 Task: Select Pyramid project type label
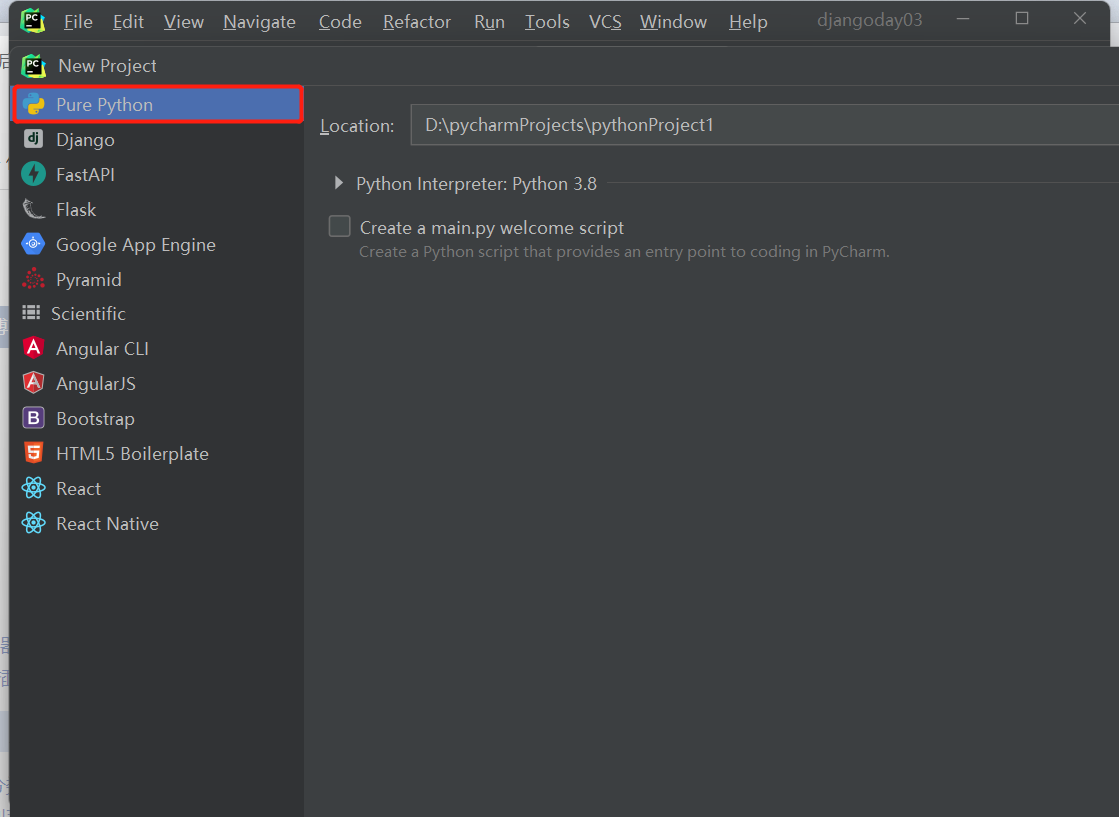click(88, 280)
